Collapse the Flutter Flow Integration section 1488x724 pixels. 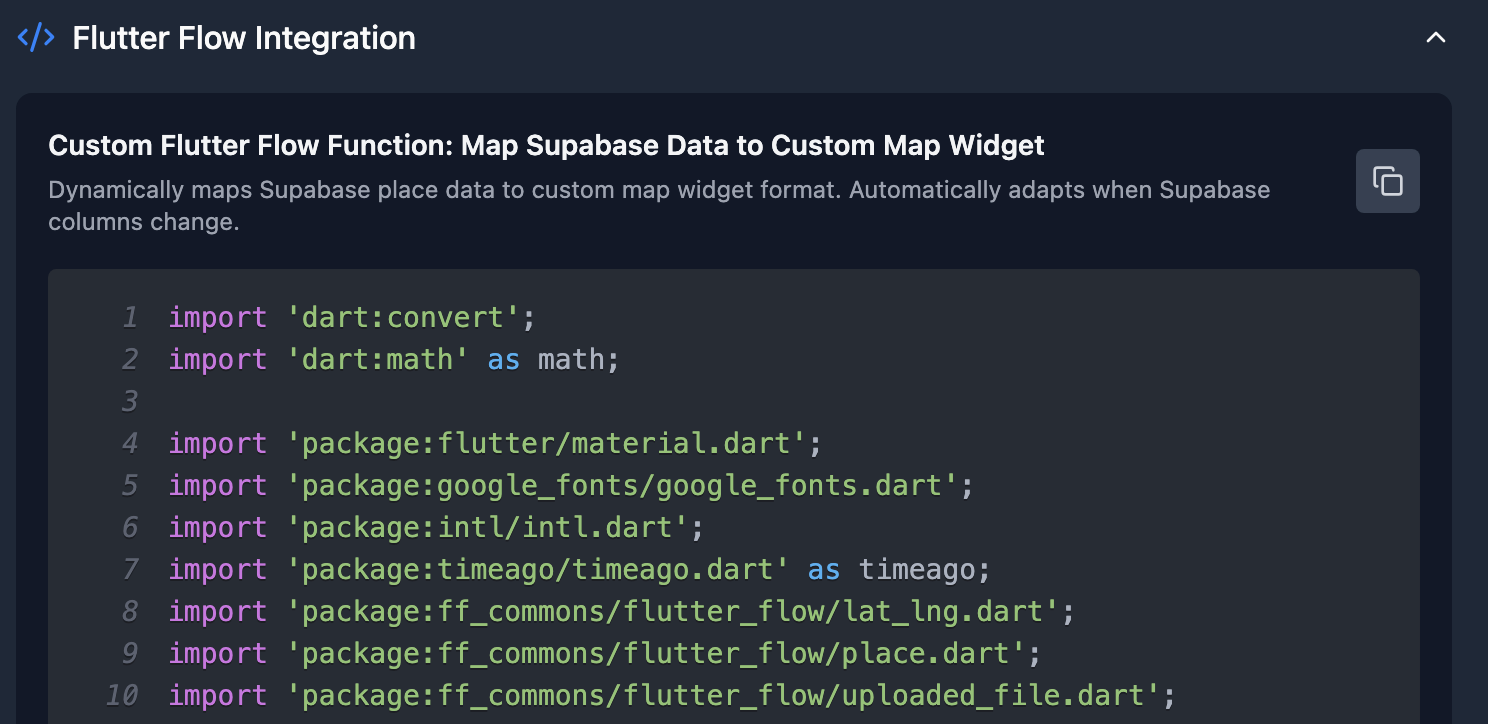pos(1435,38)
